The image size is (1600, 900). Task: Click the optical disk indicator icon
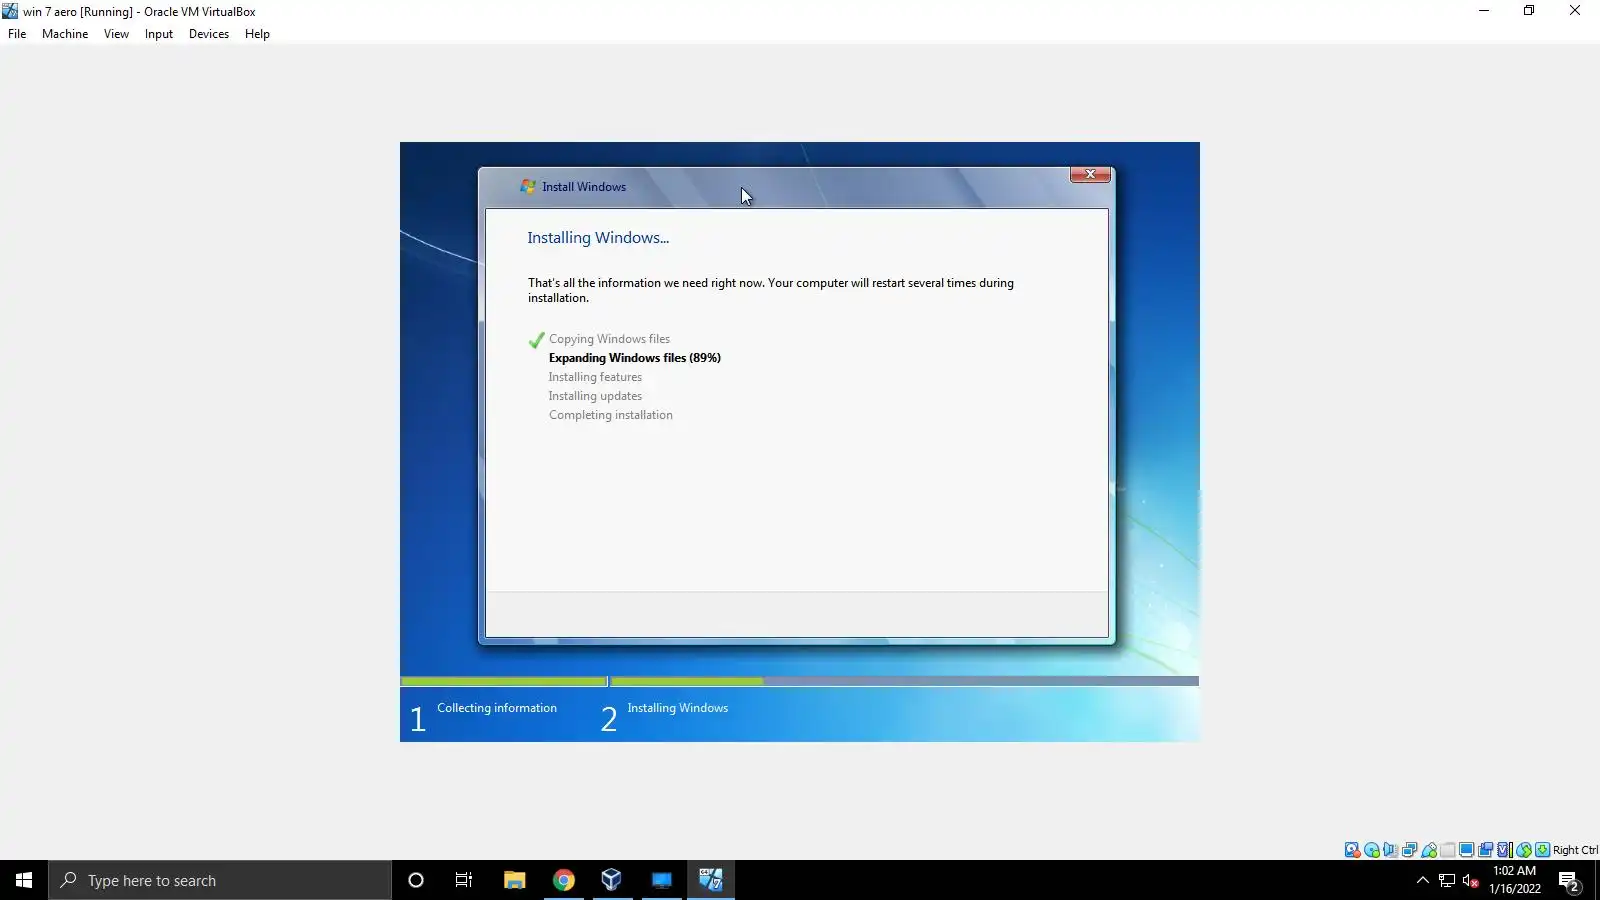pyautogui.click(x=1372, y=850)
